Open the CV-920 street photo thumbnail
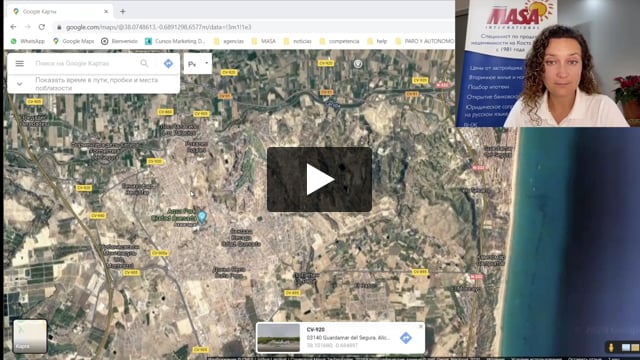 pyautogui.click(x=278, y=338)
